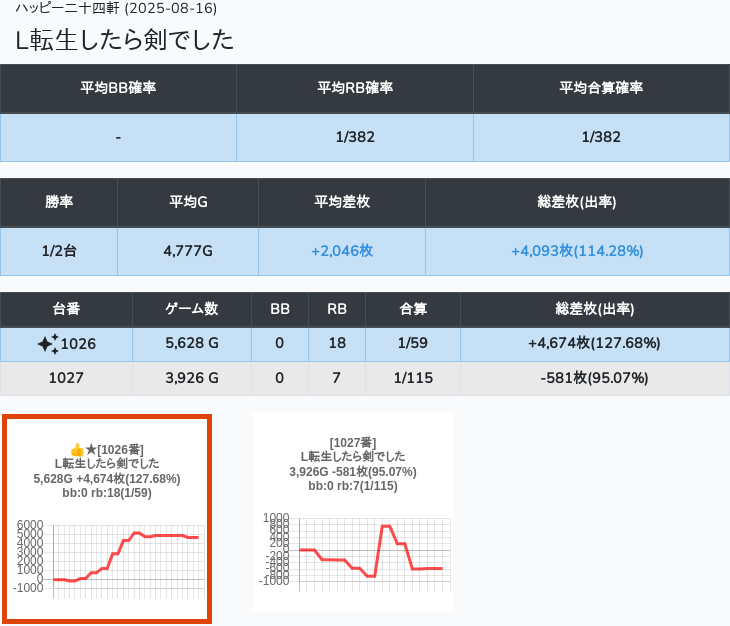This screenshot has height=626, width=730.
Task: Click the L転生したら剣でした page heading
Action: pyautogui.click(x=125, y=40)
